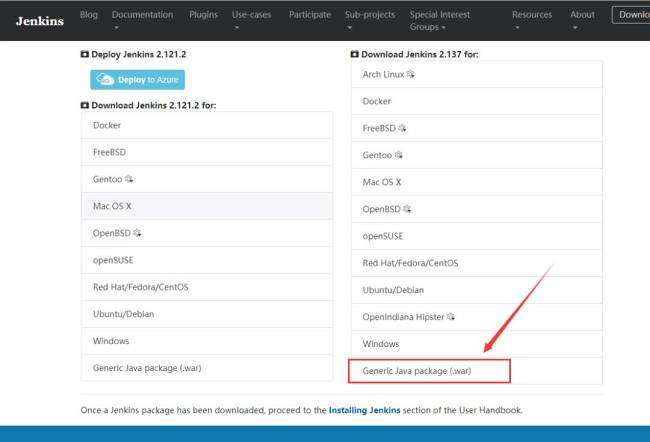This screenshot has height=442, width=650.
Task: Select Red Hat/Fedora/CentOS under Jenkins 2.121.2
Action: tap(207, 287)
